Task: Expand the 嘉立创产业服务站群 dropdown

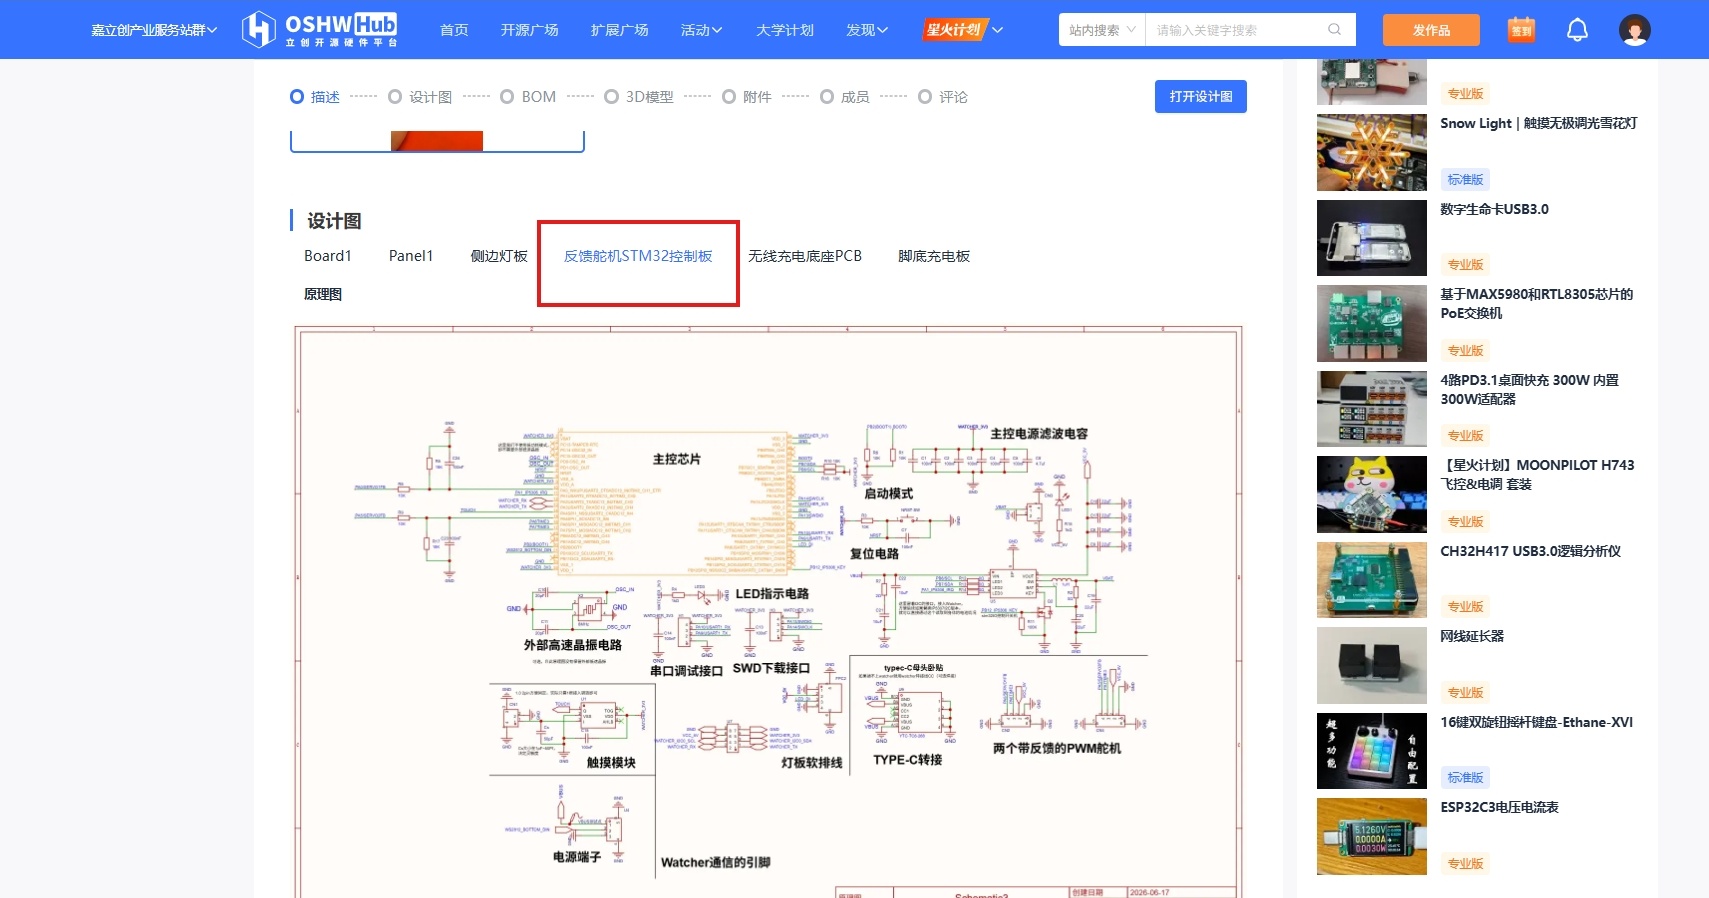Action: pyautogui.click(x=154, y=30)
